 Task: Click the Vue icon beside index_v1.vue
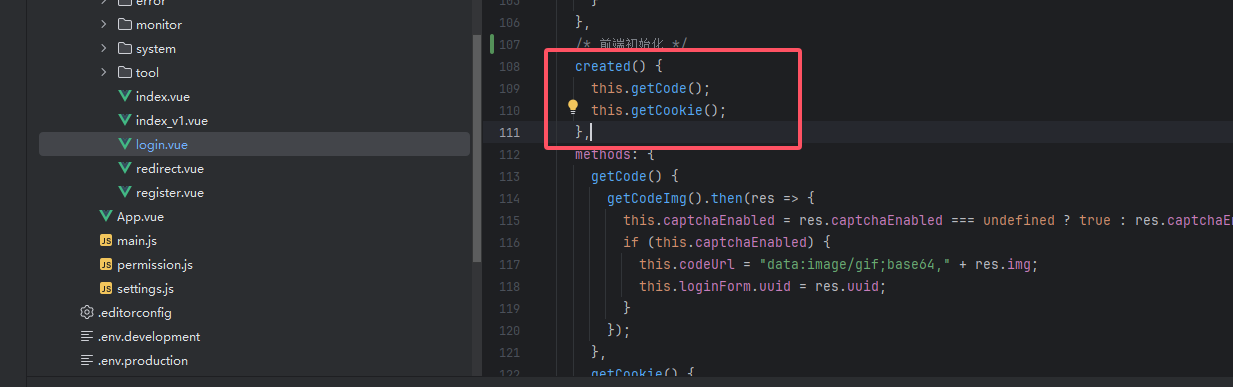(125, 120)
